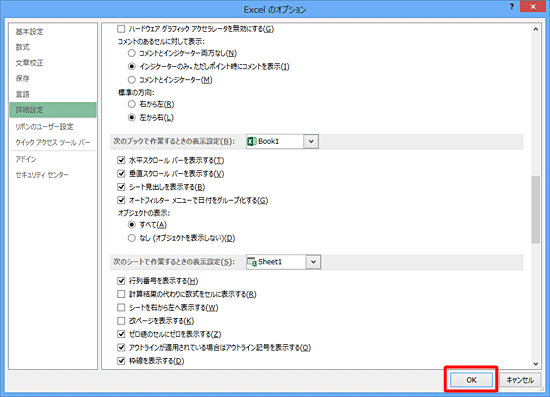Viewport: 550px width, 397px height.
Task: Uncheck 垂直スクロール バーを表示する
Action: [x=121, y=174]
